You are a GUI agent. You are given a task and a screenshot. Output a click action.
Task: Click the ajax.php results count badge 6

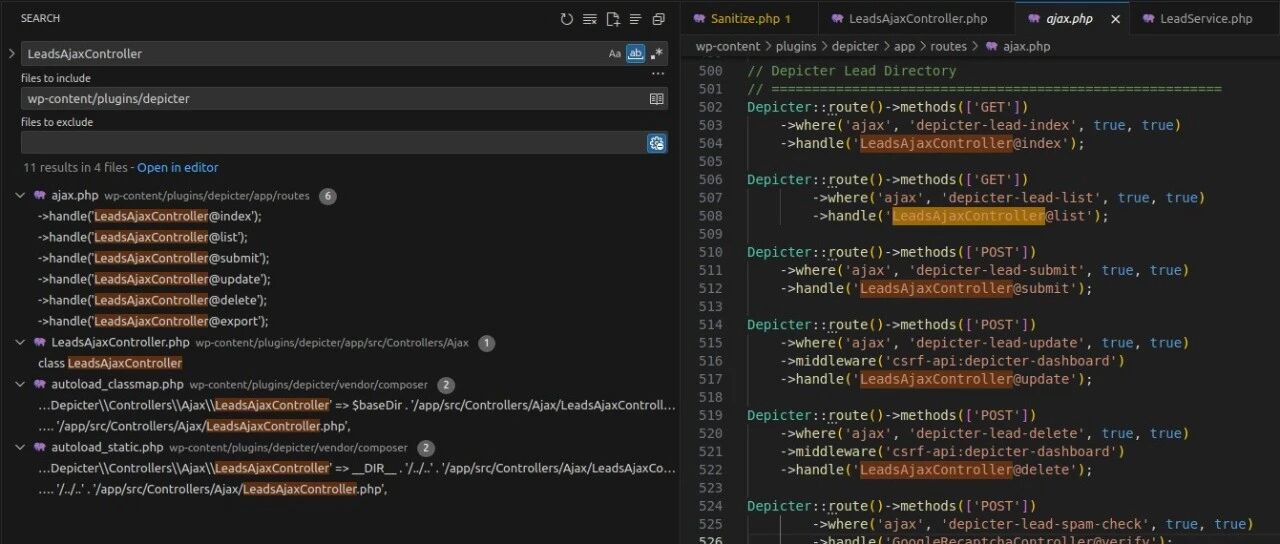(x=328, y=196)
